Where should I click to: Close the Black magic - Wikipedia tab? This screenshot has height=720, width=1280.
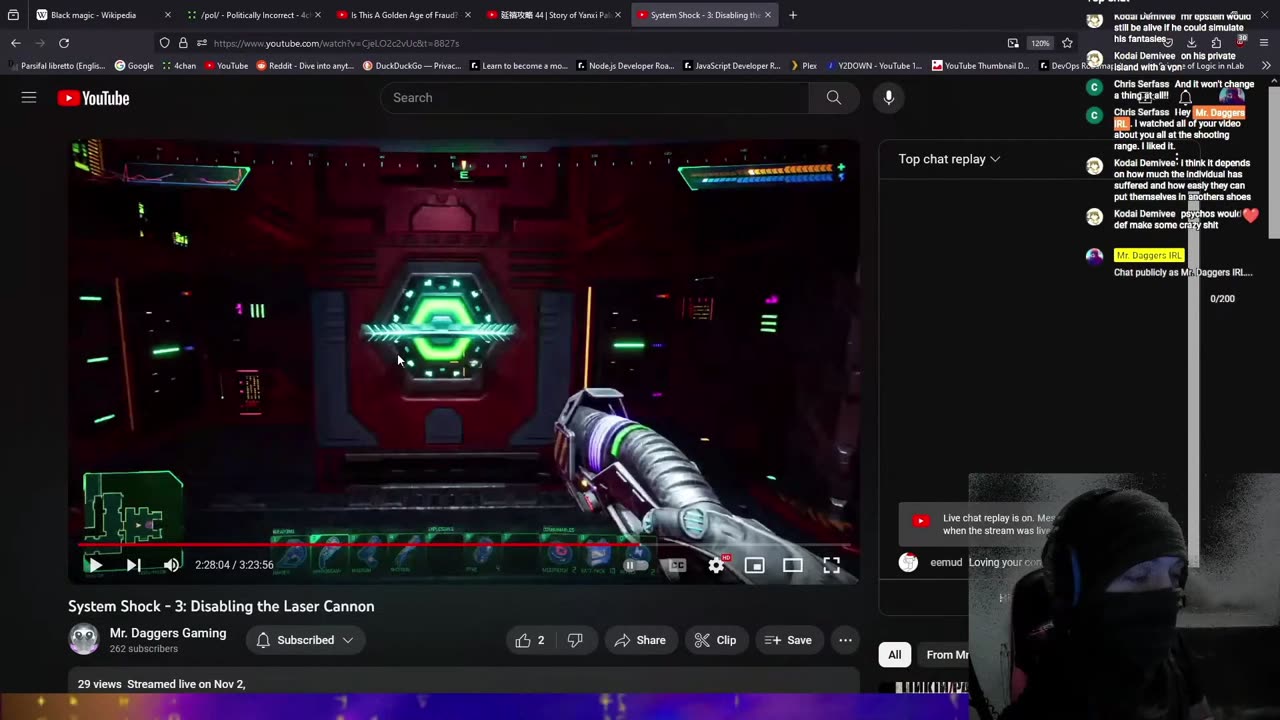tap(167, 15)
